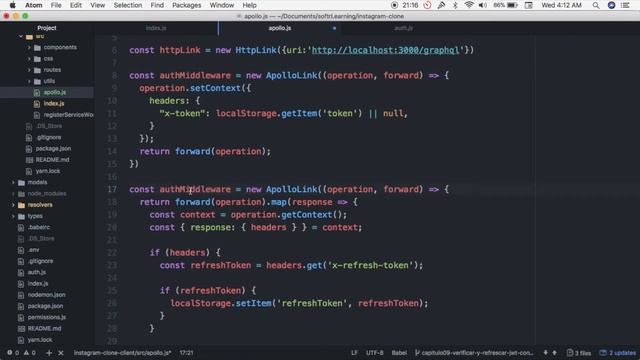Switch to the apollo.js editor tab

(x=280, y=28)
